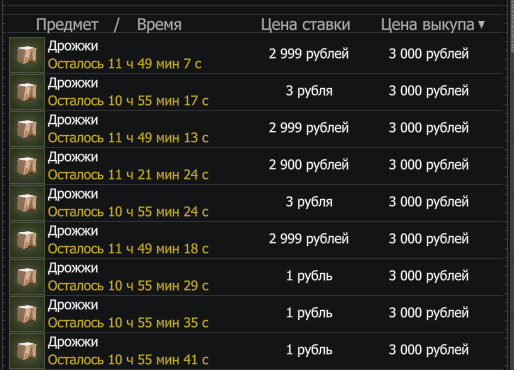Sort list by Предмет column header
514x370 pixels.
67,25
